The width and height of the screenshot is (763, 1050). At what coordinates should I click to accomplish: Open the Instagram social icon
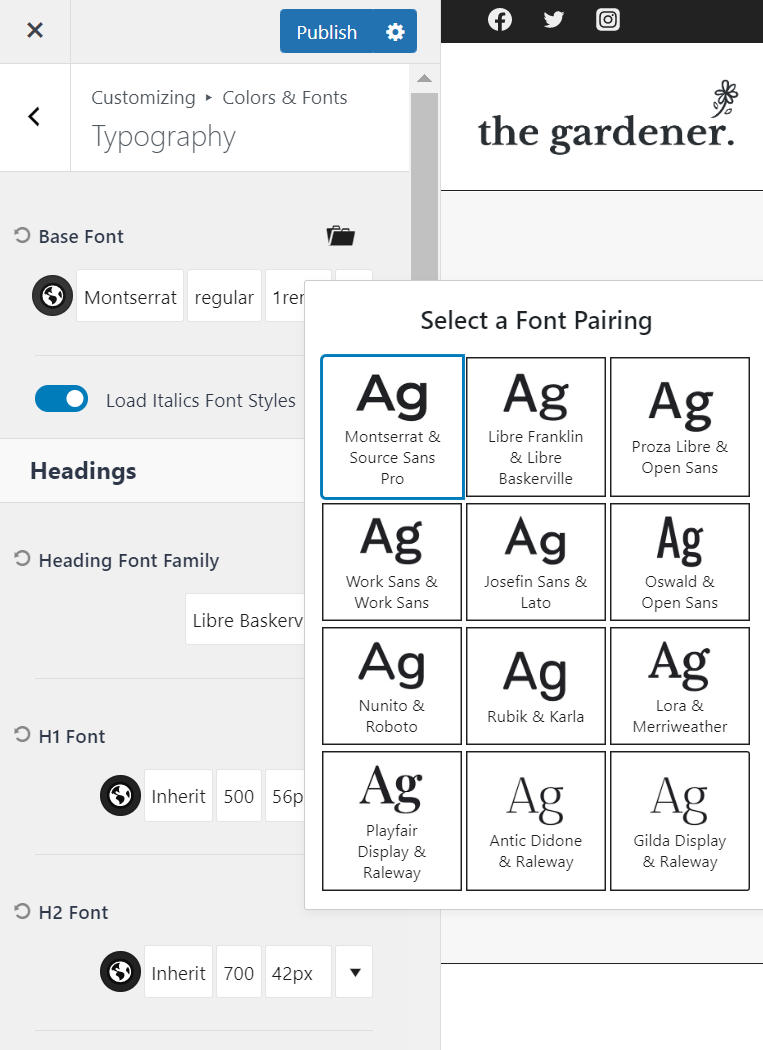[608, 19]
